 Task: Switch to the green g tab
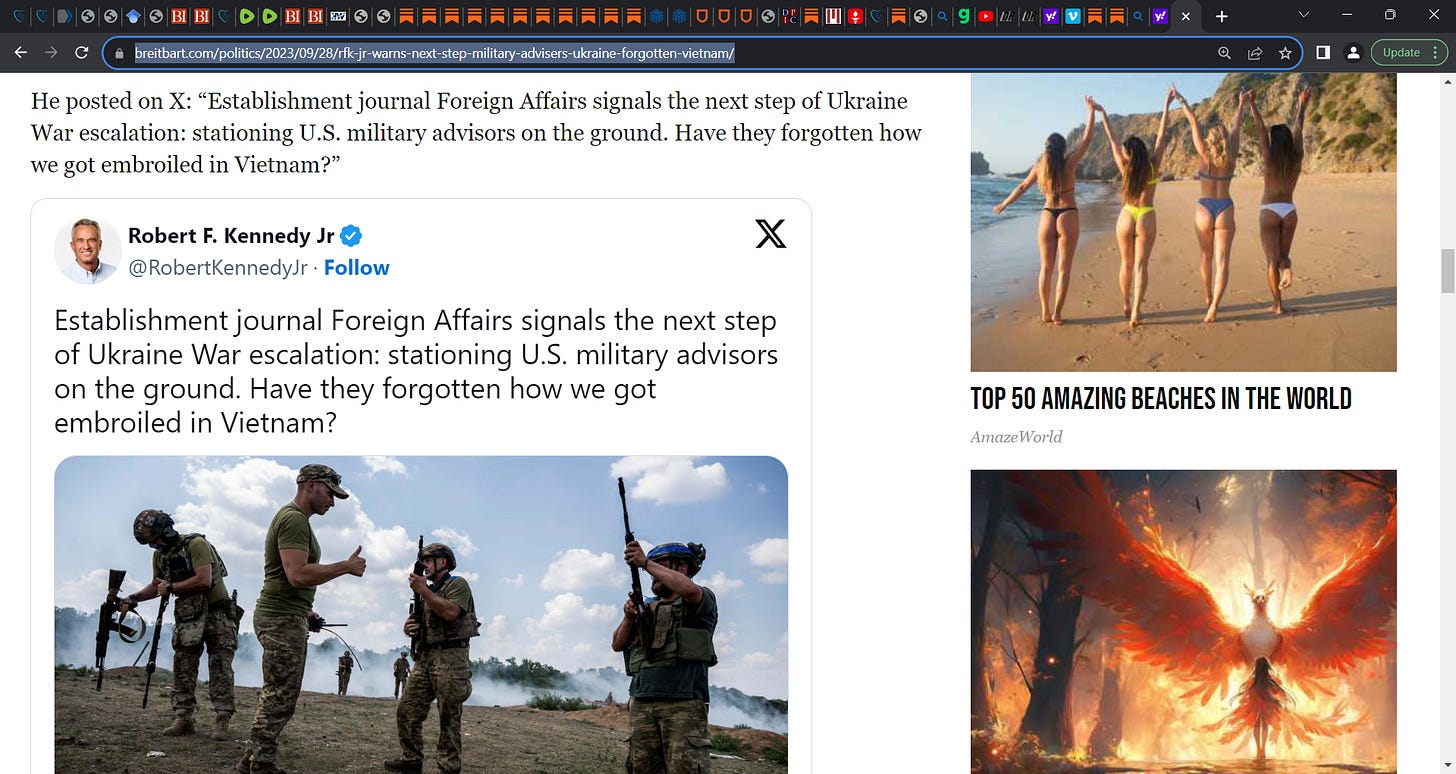point(964,16)
